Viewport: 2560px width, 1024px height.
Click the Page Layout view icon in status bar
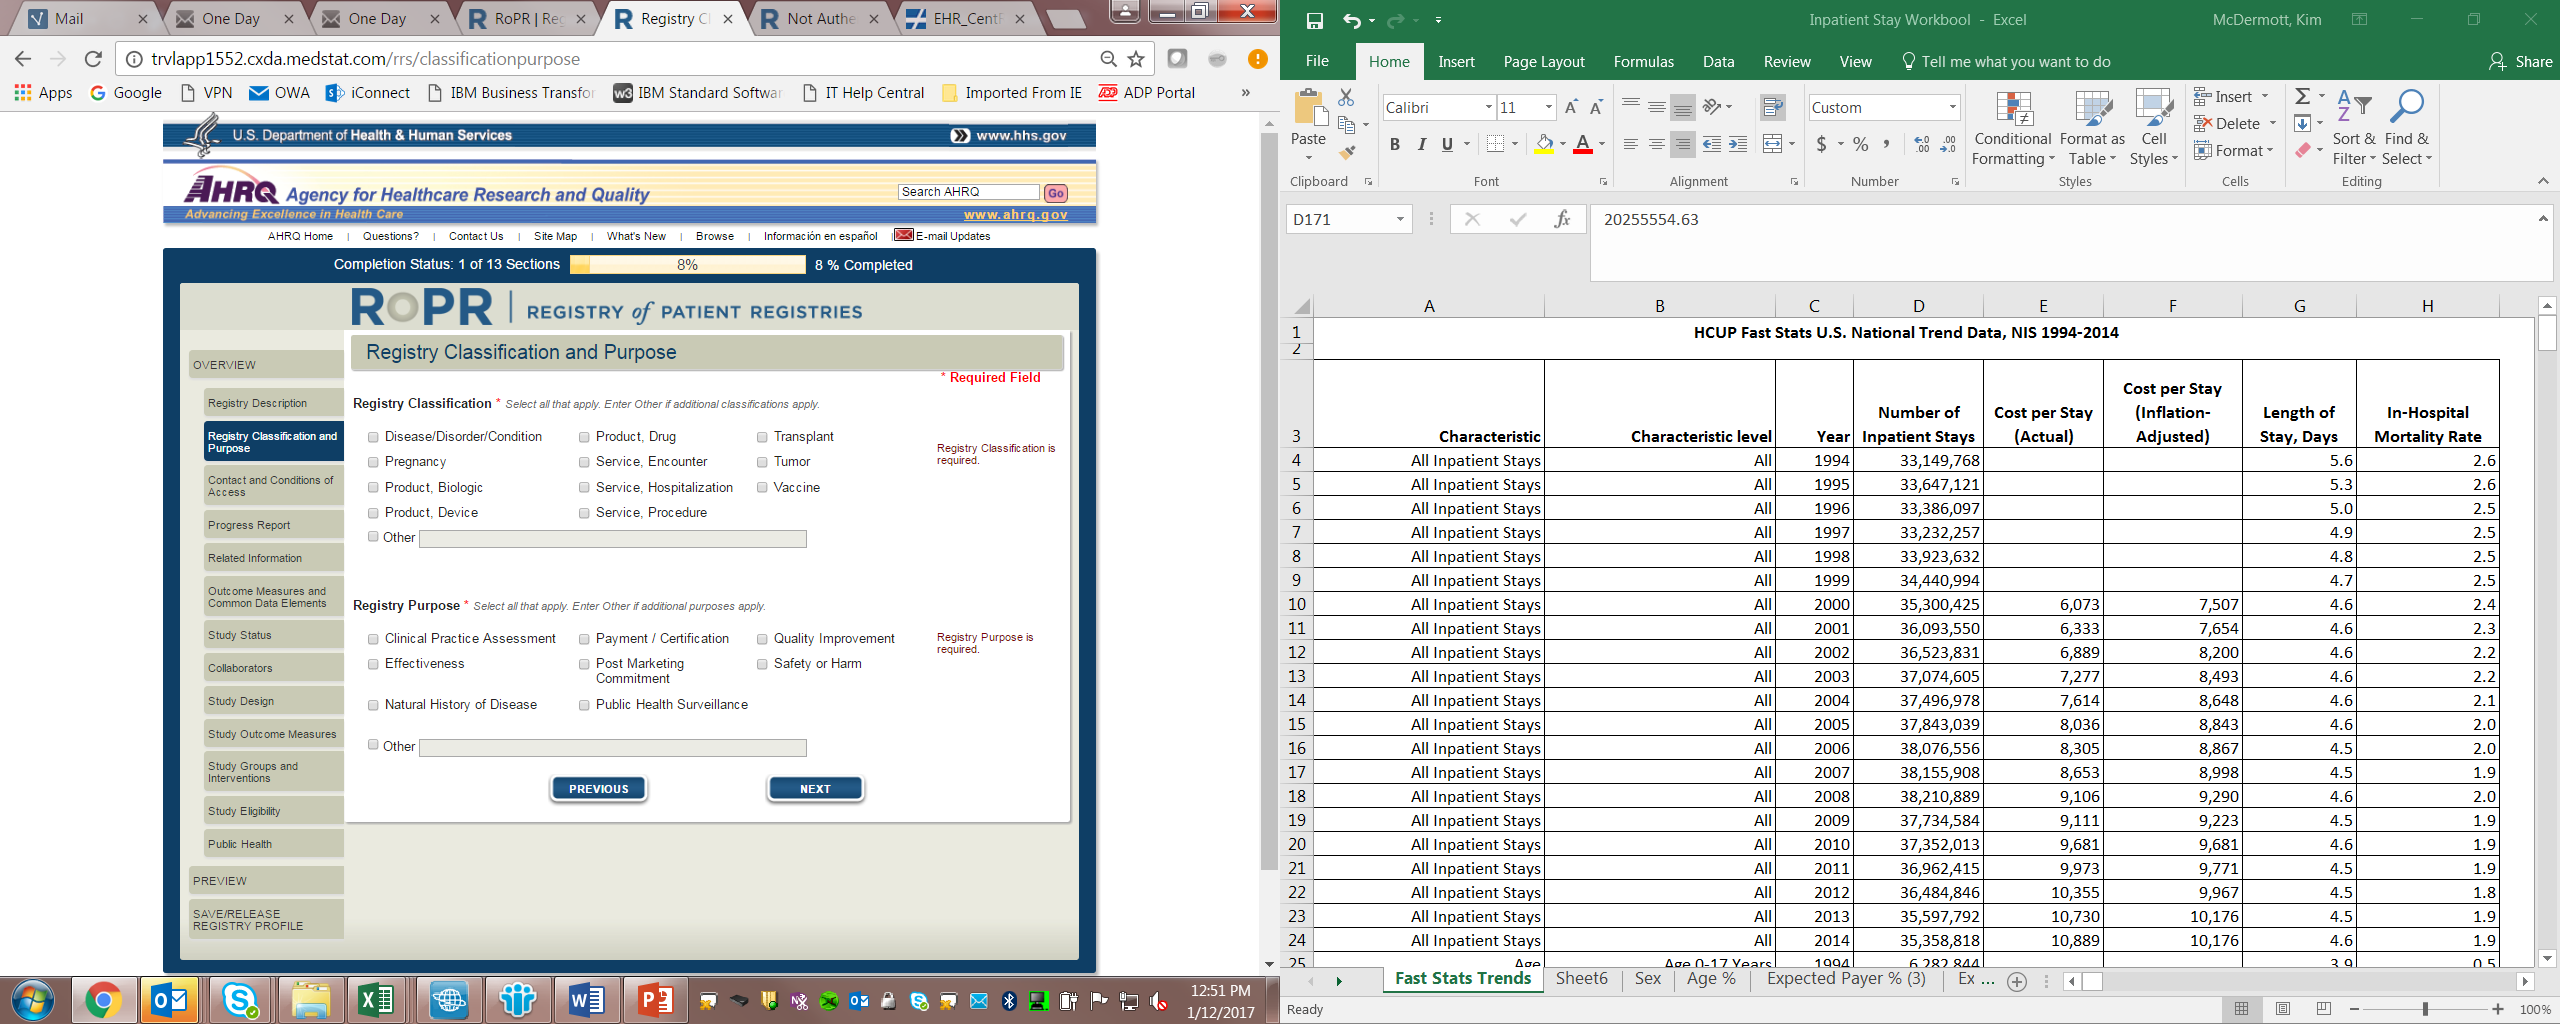pyautogui.click(x=2283, y=1009)
